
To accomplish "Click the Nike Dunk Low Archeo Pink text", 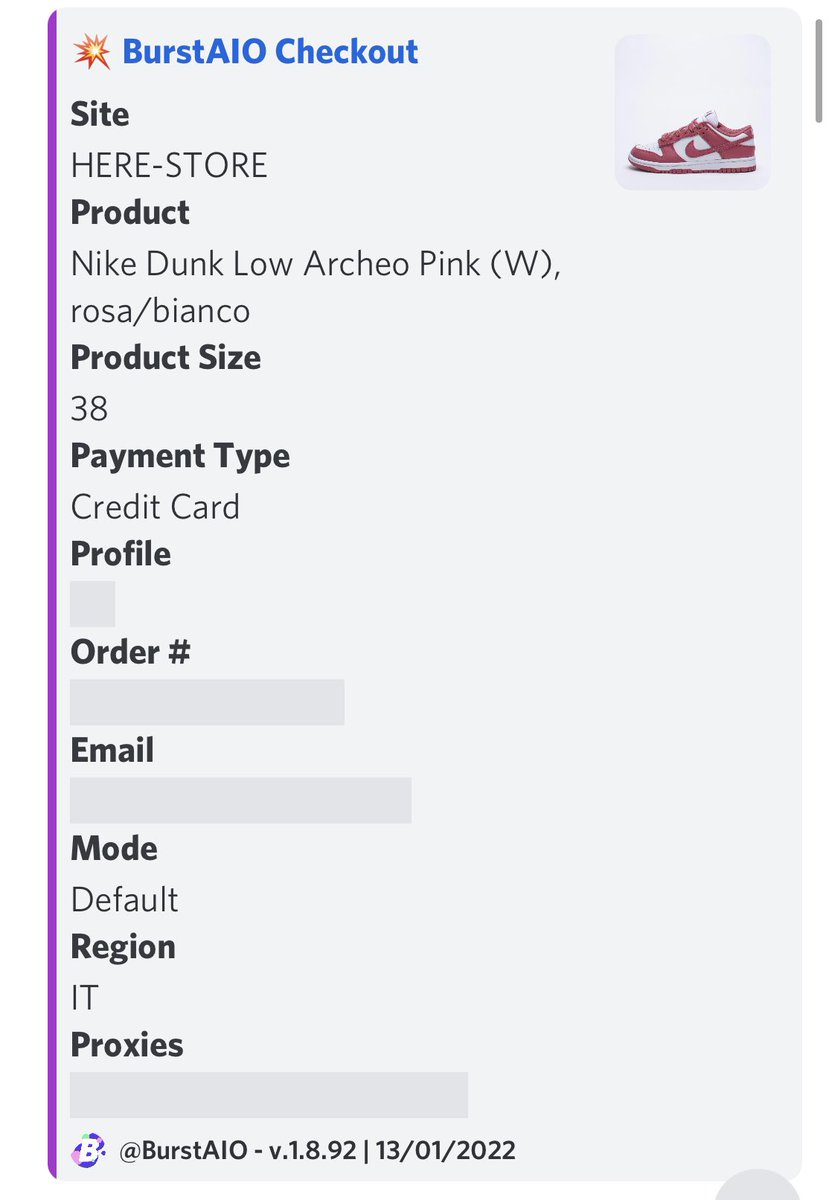I will pos(315,264).
